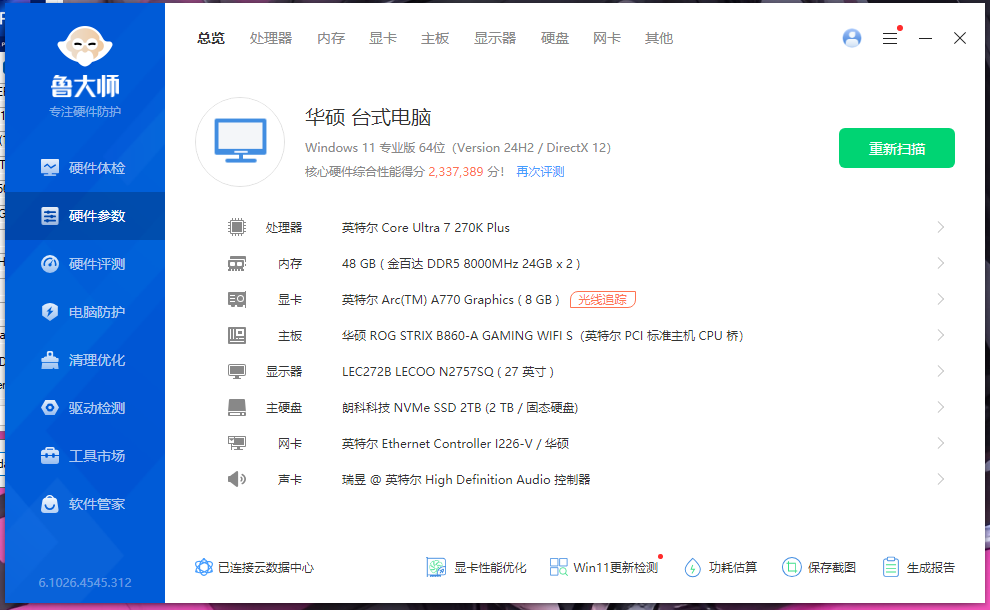Viewport: 990px width, 610px height.
Task: Minimize the 鲁大师 window
Action: 926,39
